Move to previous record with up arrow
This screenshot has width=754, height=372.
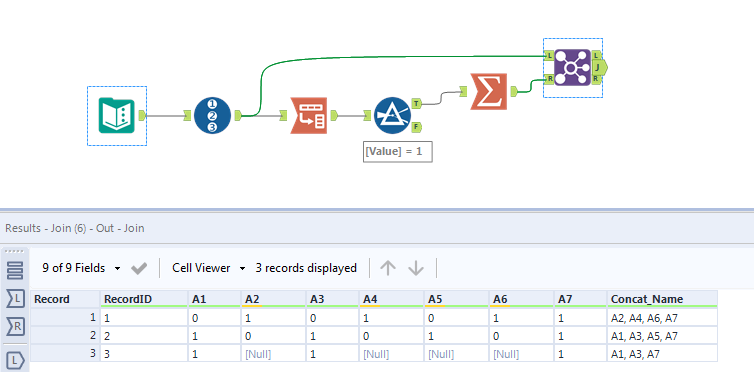point(388,268)
